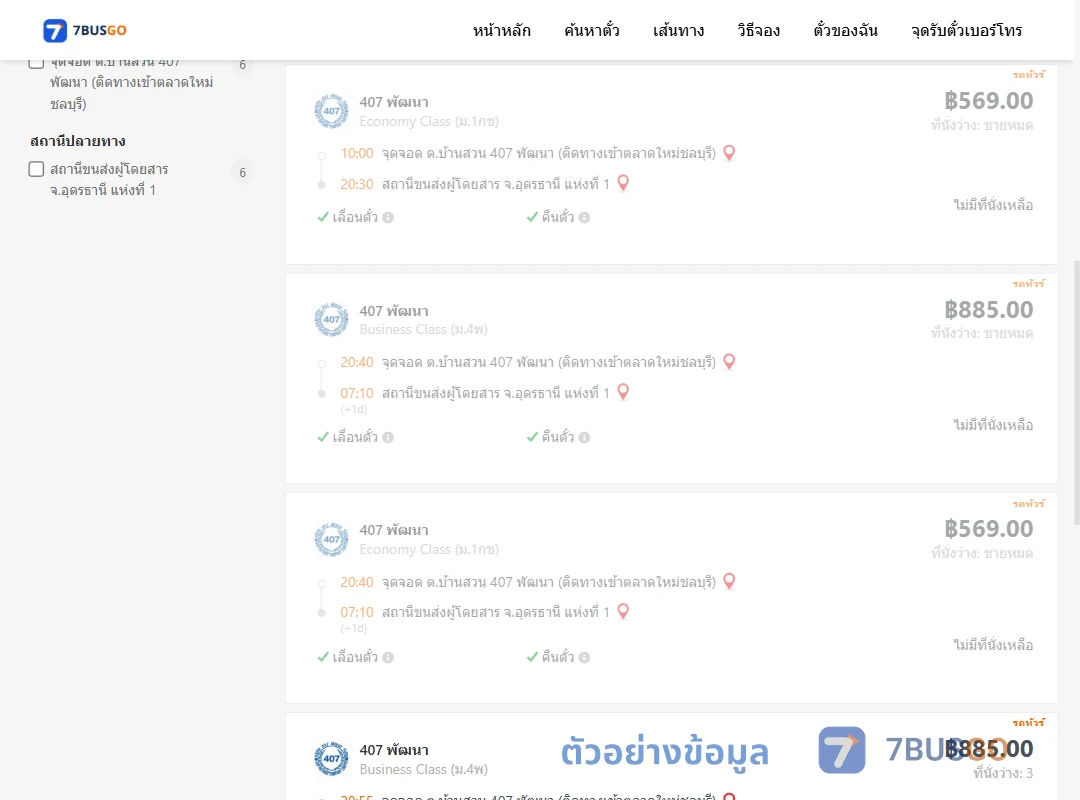
Task: Click ที่นั่งว่าง: 3 seat availability text
Action: click(1003, 773)
